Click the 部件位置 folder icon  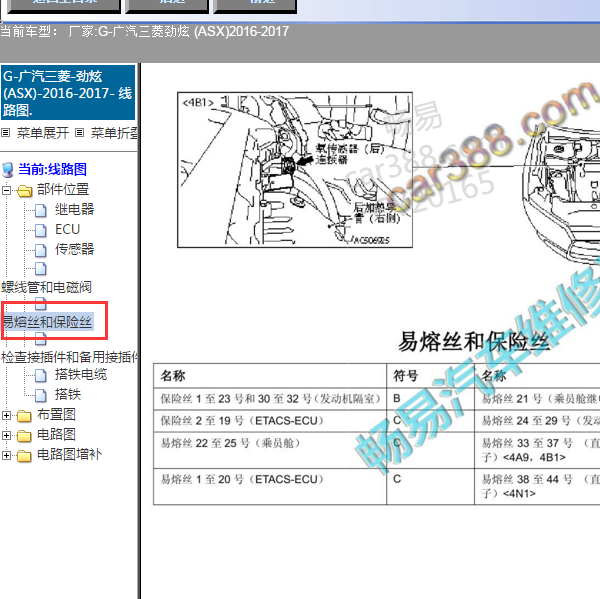(x=24, y=190)
